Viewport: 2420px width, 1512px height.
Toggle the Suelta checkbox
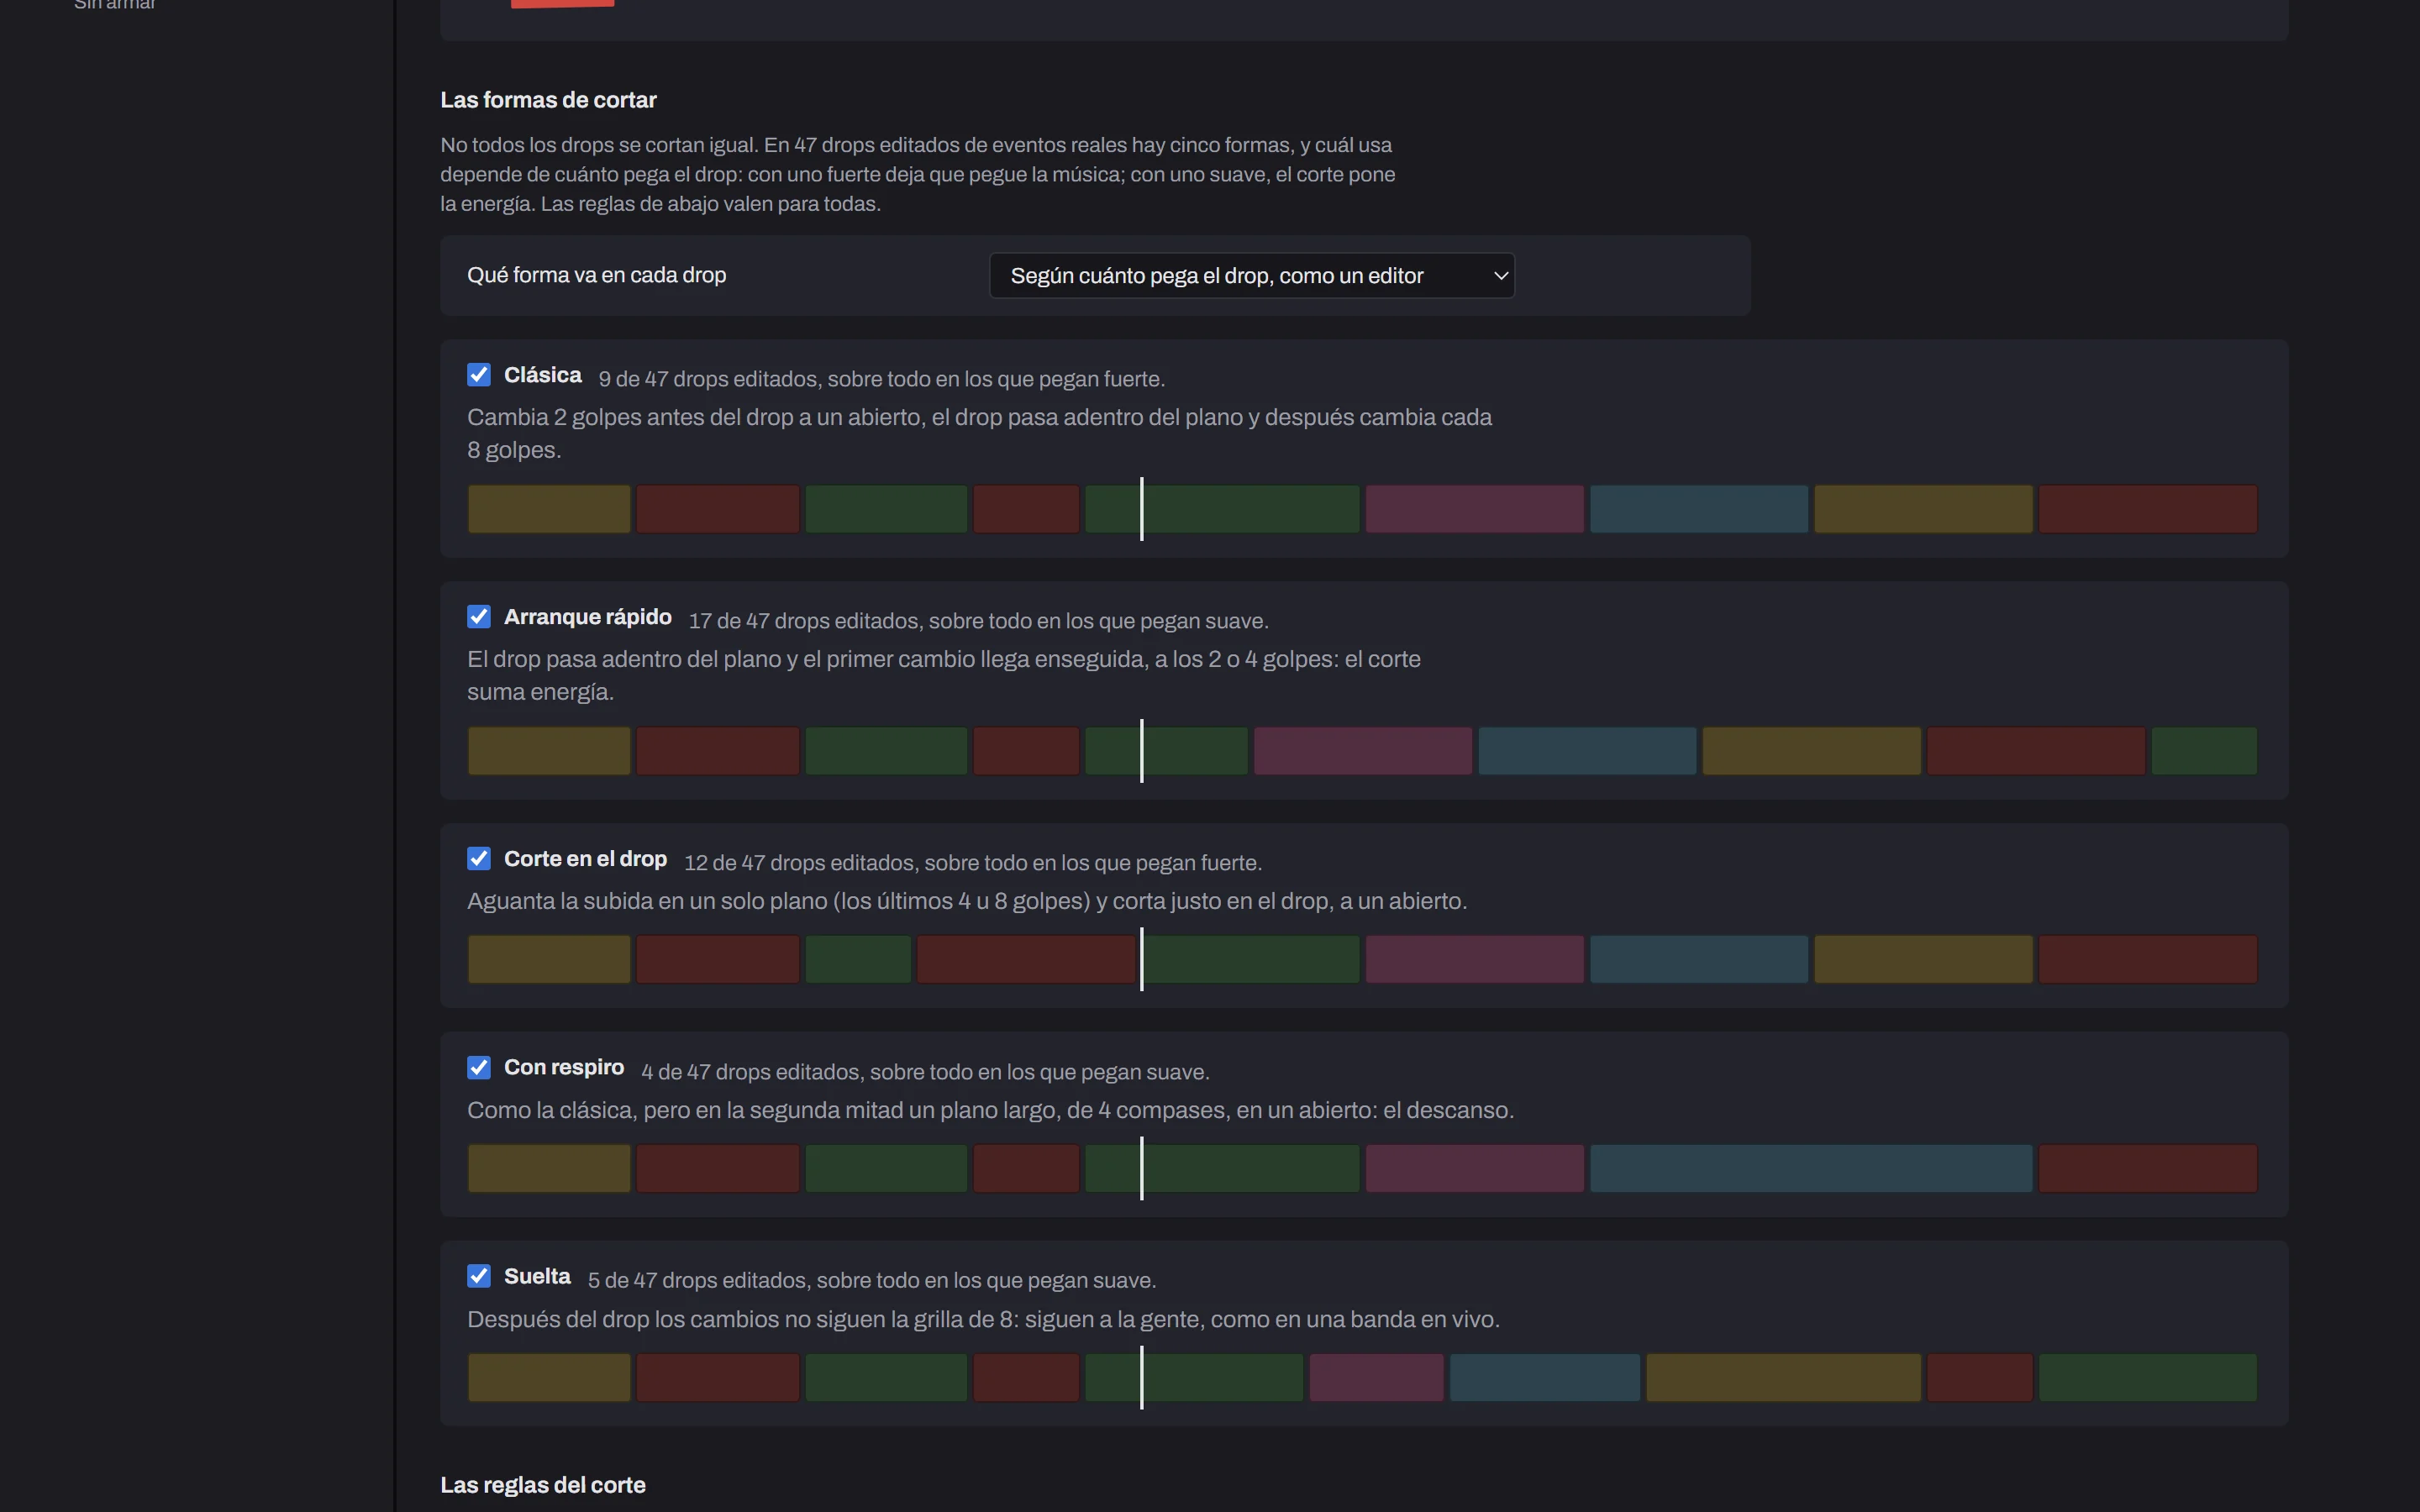pyautogui.click(x=479, y=1277)
